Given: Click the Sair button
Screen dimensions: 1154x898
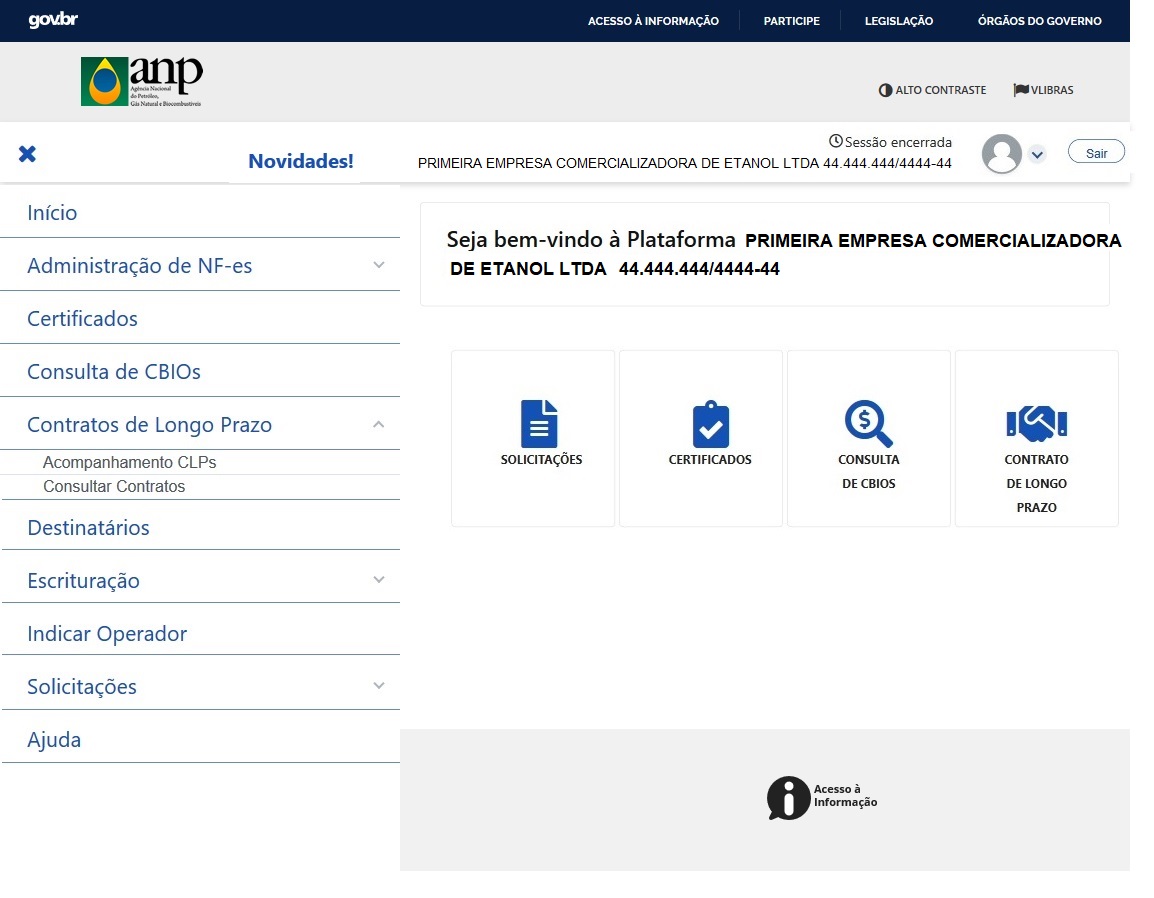Looking at the screenshot, I should [1096, 153].
